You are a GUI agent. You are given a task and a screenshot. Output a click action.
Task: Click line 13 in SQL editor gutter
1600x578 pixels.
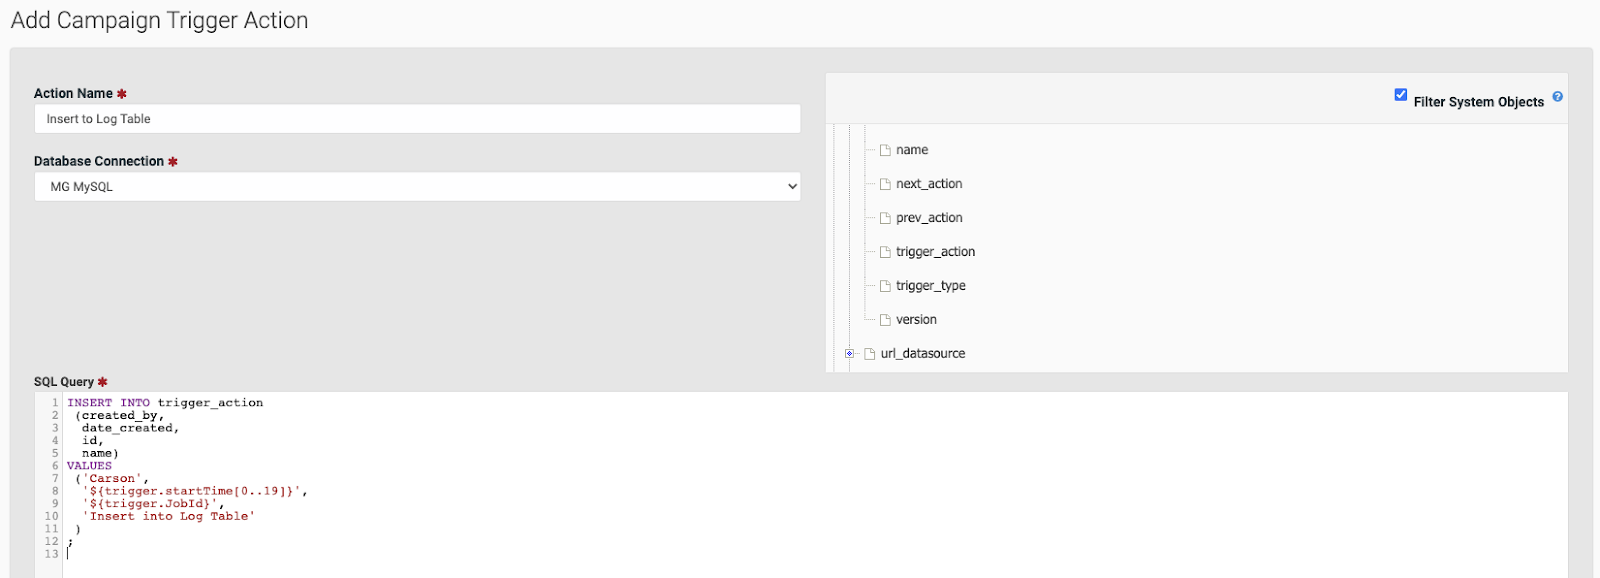coord(51,554)
